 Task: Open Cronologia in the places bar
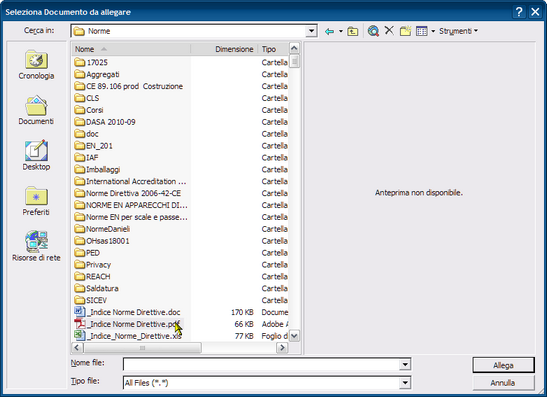36,65
